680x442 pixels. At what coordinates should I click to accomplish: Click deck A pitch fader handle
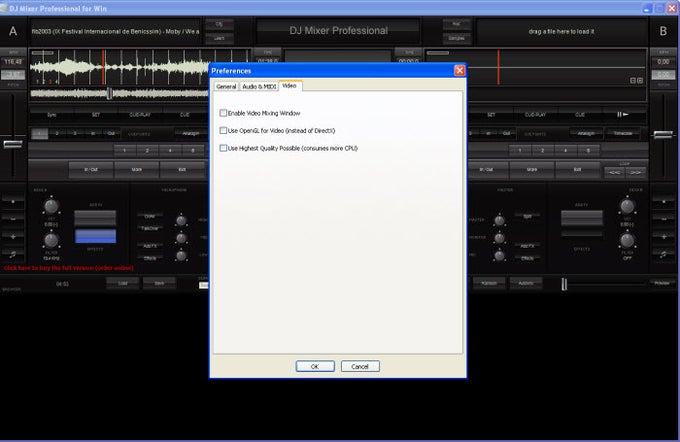coord(13,144)
